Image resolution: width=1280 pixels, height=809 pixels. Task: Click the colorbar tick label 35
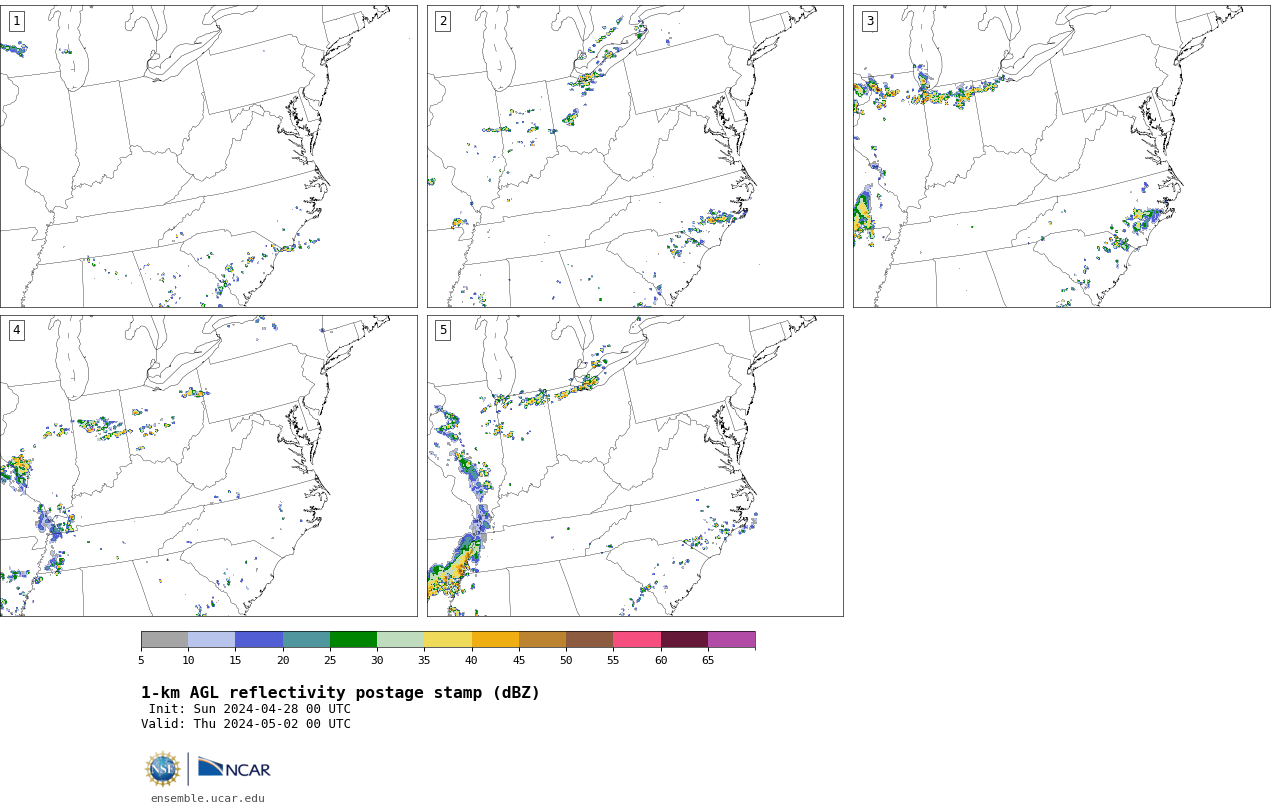(424, 660)
